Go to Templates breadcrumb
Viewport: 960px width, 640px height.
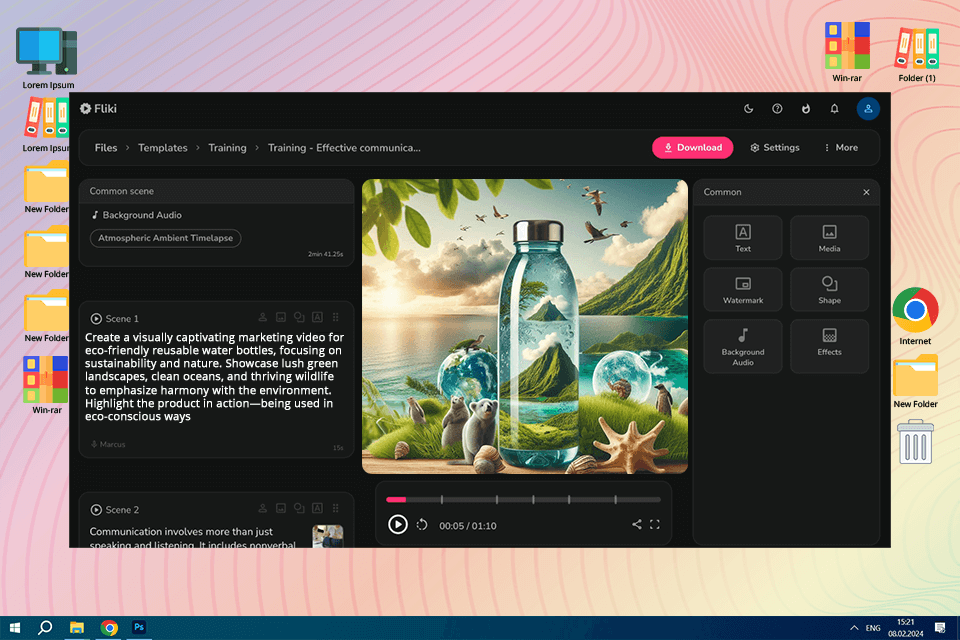tap(162, 148)
